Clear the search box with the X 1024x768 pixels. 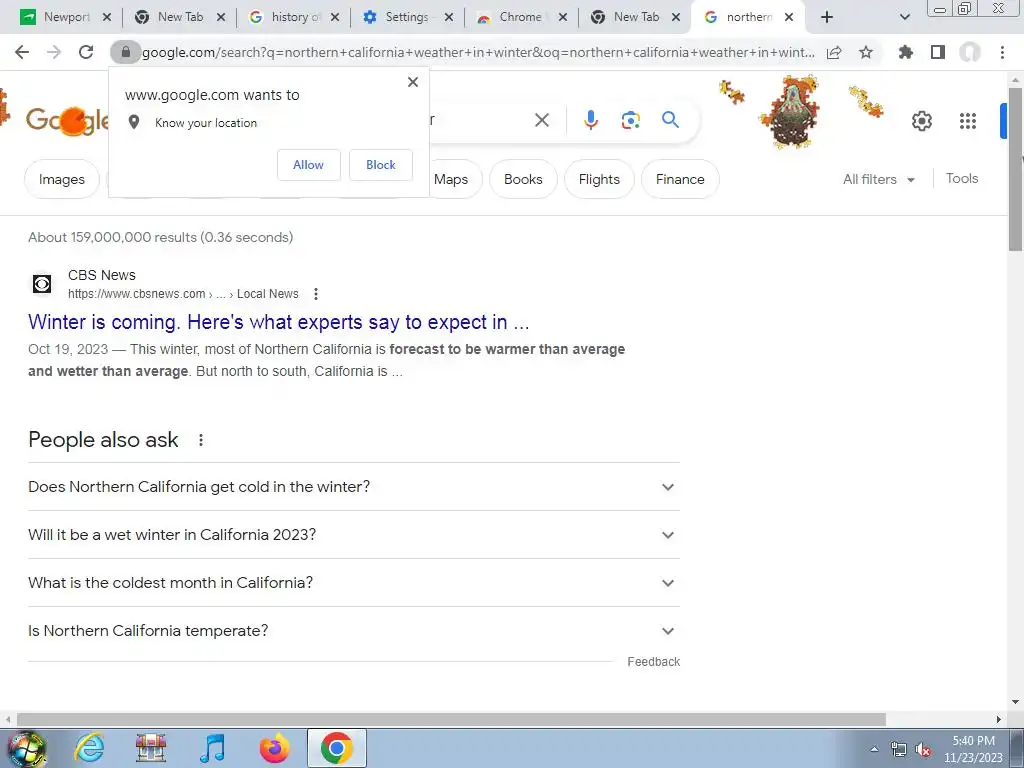point(541,120)
